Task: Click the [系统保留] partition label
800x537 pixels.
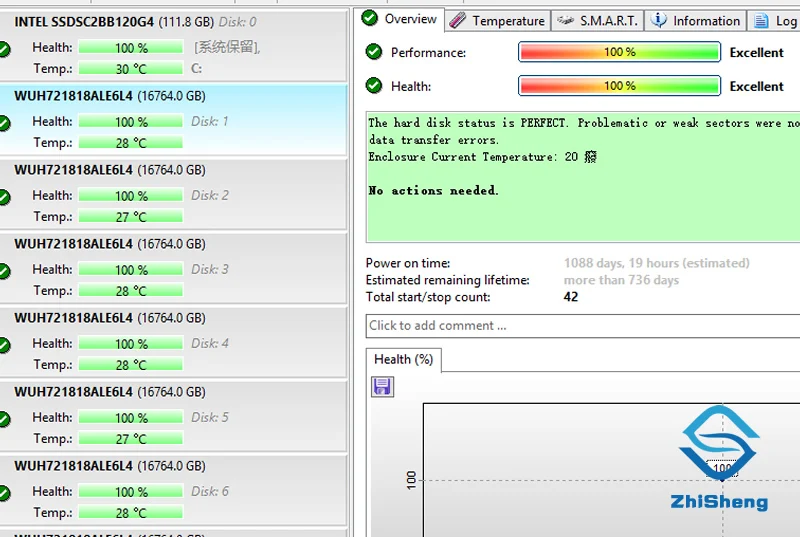Action: point(227,47)
